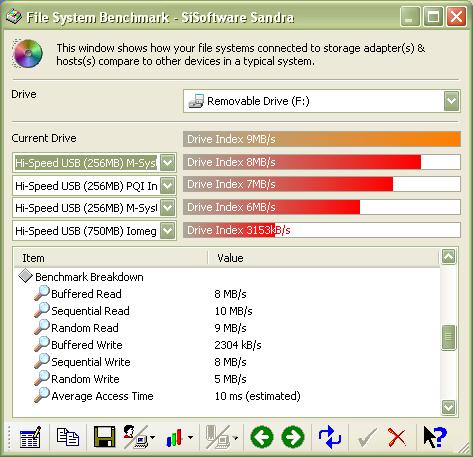Click the Item column header
The width and height of the screenshot is (473, 457).
coord(111,258)
